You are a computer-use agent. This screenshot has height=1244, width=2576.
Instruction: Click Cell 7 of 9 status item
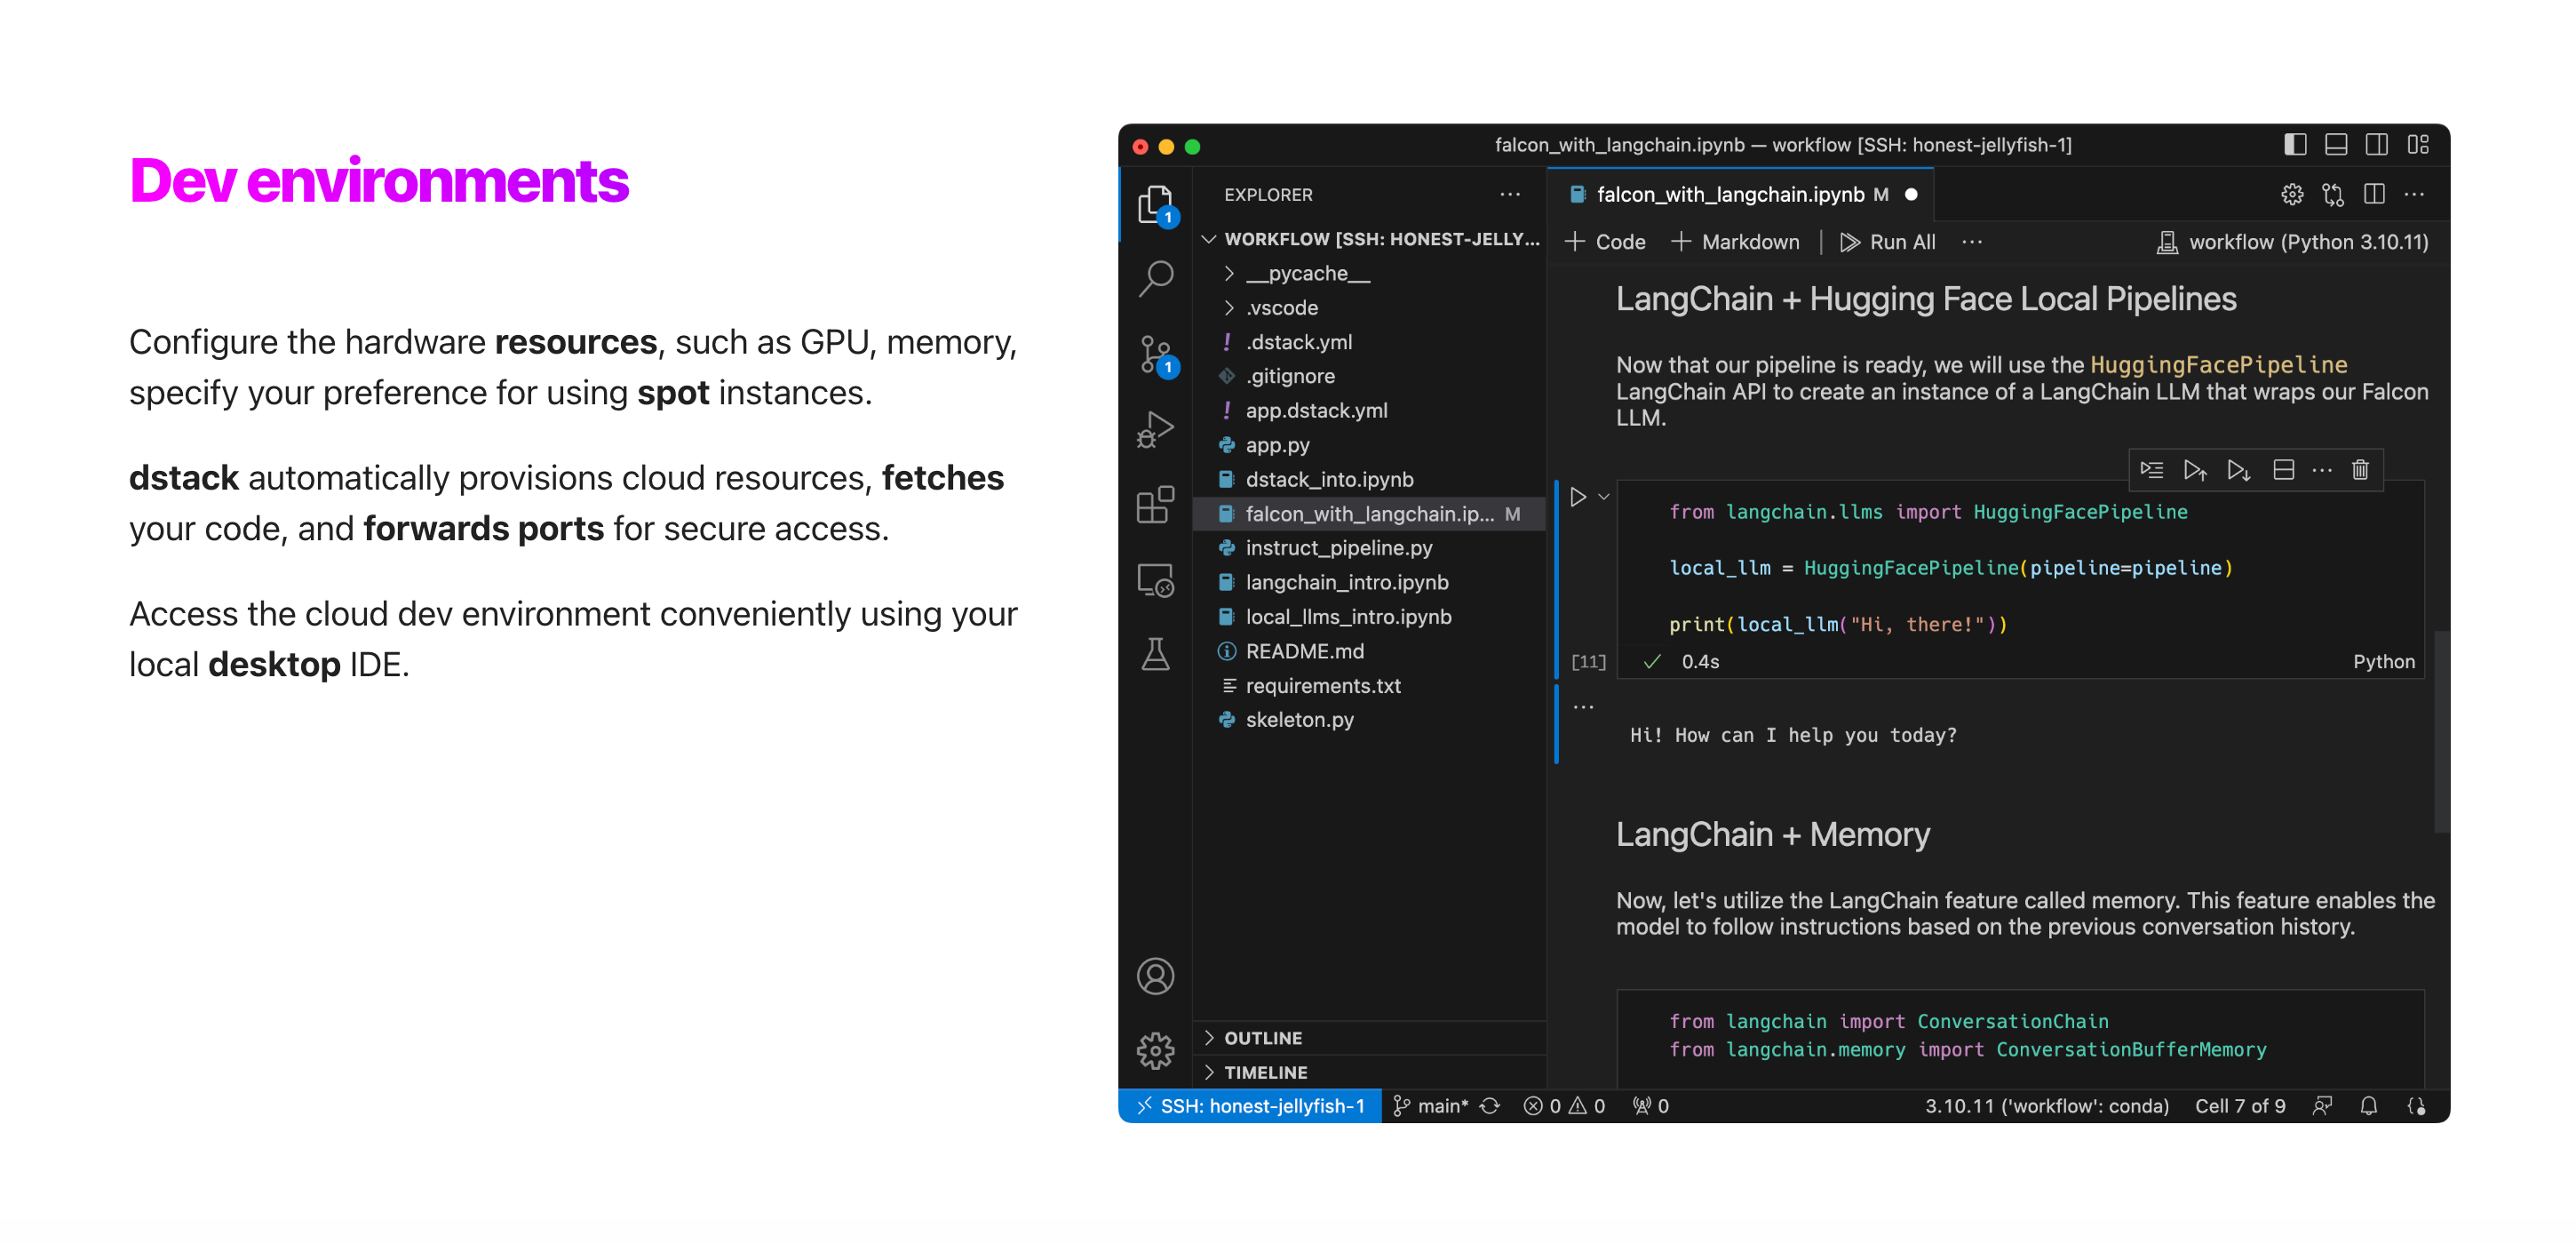(2240, 1106)
